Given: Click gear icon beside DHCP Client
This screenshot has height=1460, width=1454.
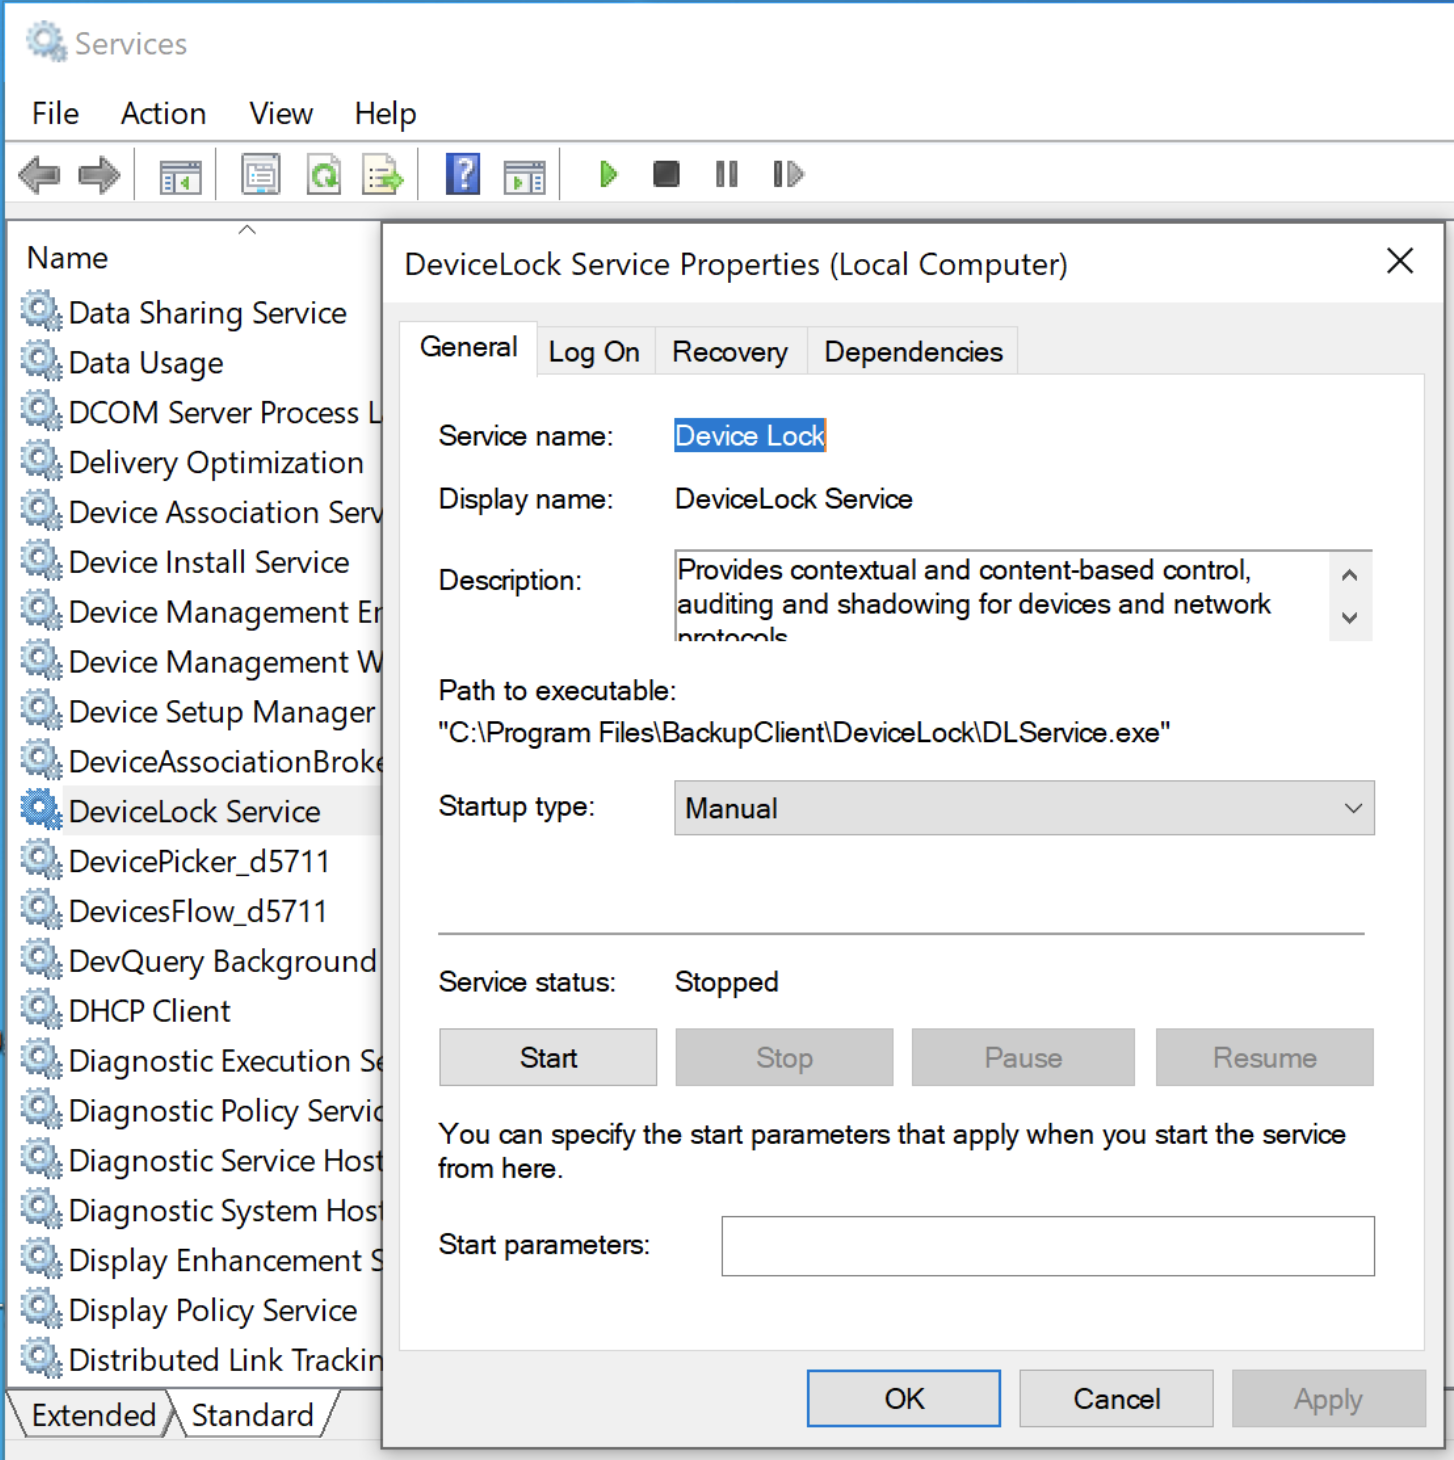Looking at the screenshot, I should 41,1009.
